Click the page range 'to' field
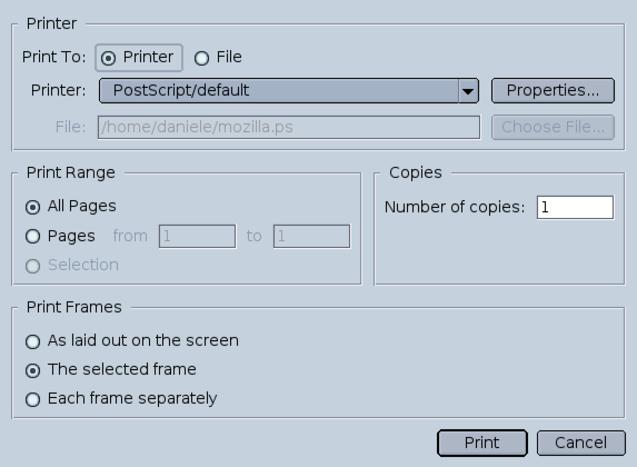The width and height of the screenshot is (637, 467). [x=311, y=237]
